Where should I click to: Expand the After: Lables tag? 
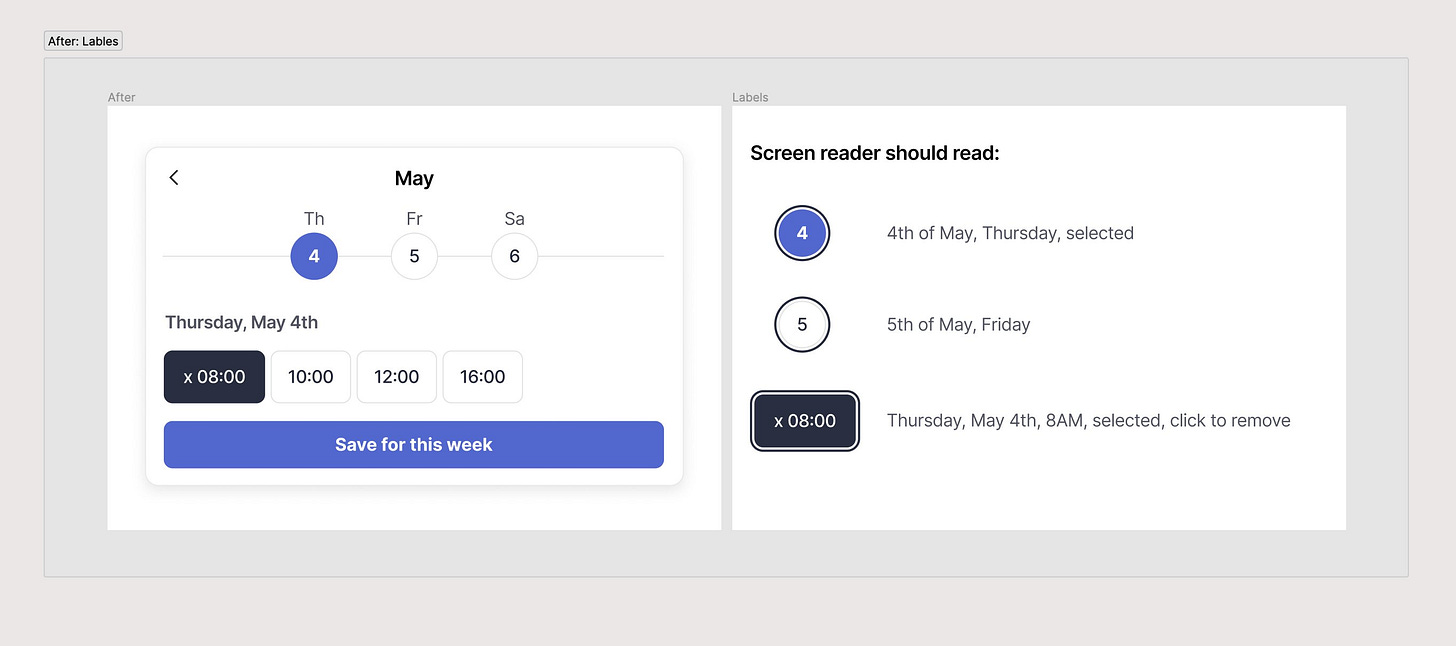pyautogui.click(x=83, y=40)
